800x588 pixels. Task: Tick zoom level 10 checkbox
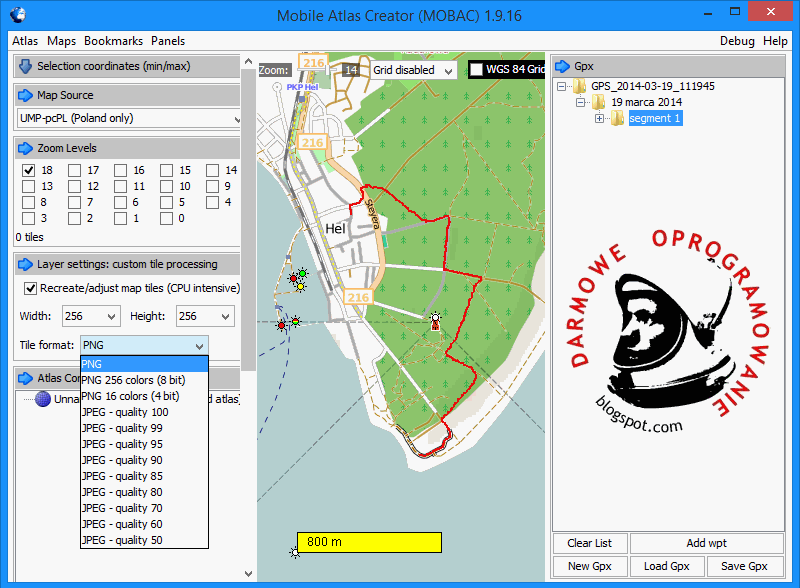(166, 186)
